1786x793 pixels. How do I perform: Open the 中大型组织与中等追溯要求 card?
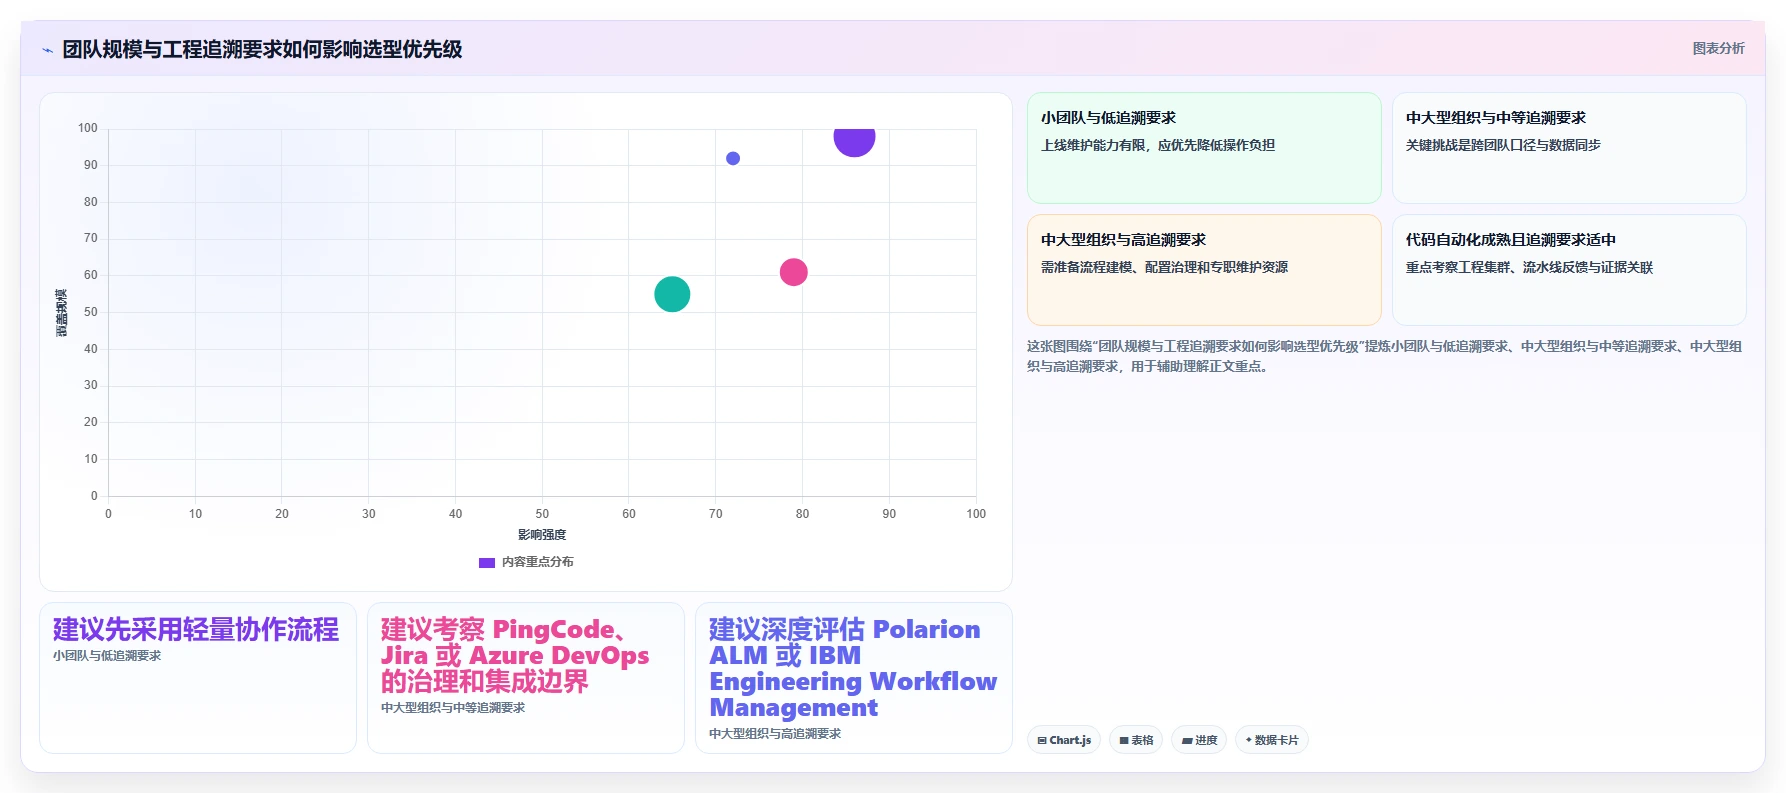click(x=1569, y=148)
